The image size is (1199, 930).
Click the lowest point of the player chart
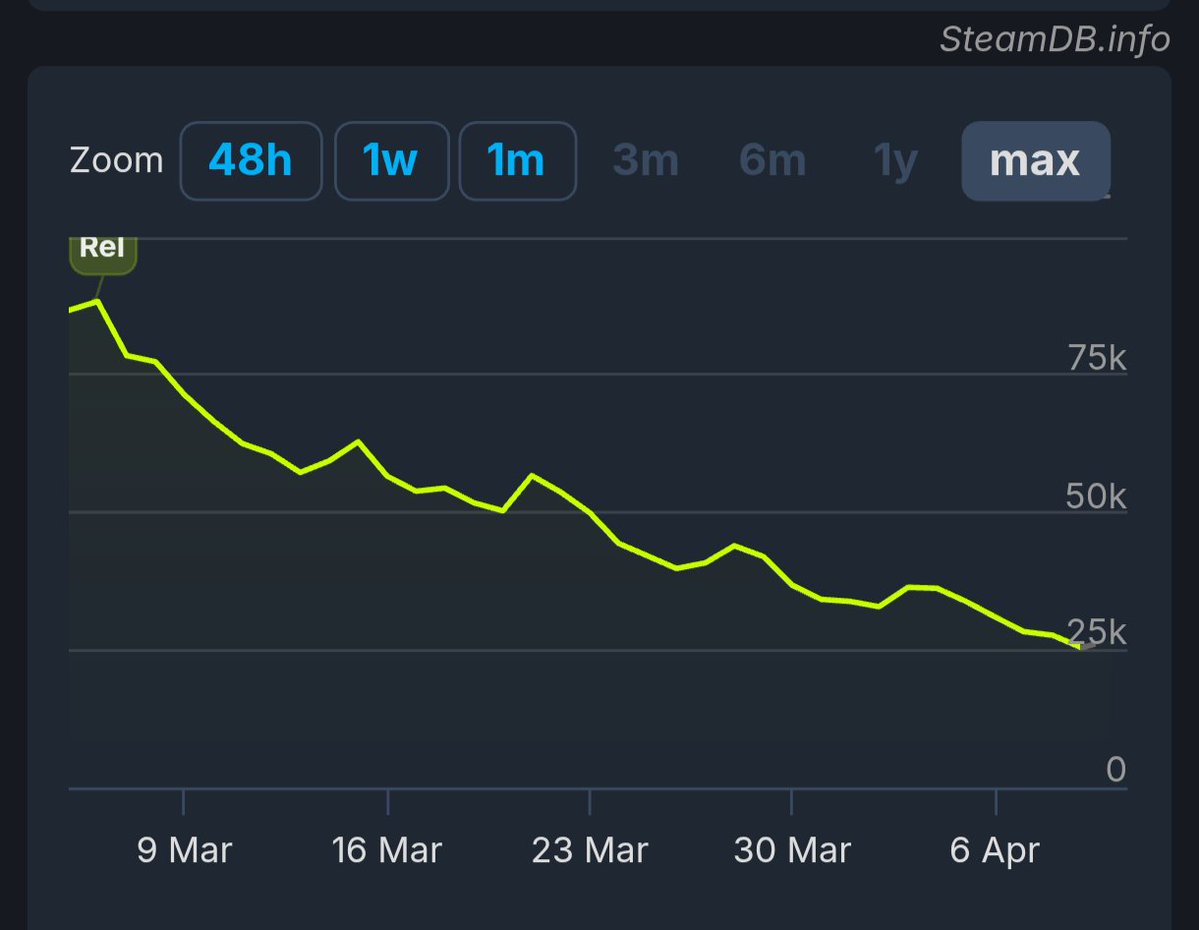click(1082, 648)
